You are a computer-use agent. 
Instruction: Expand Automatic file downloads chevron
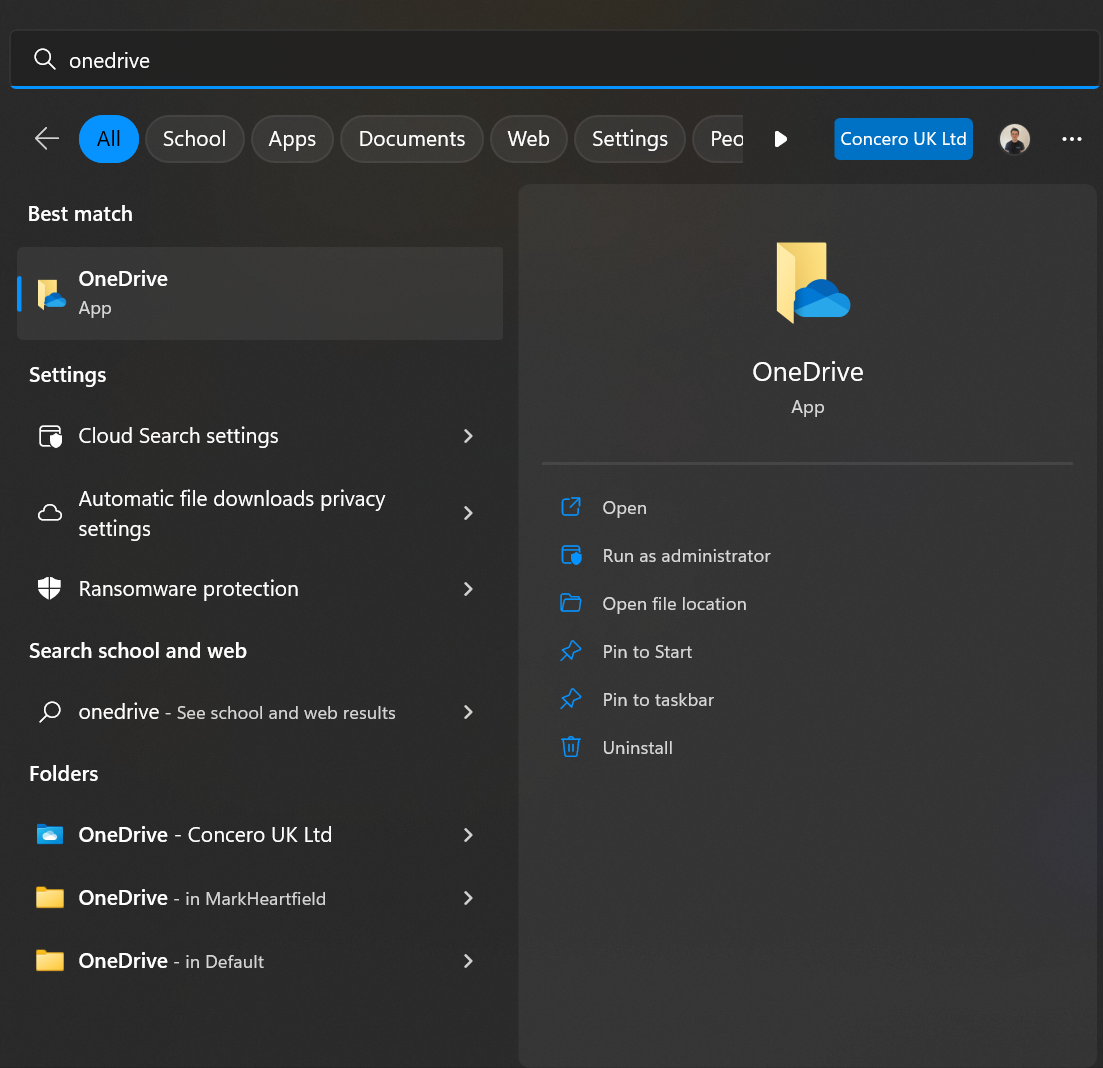click(468, 513)
